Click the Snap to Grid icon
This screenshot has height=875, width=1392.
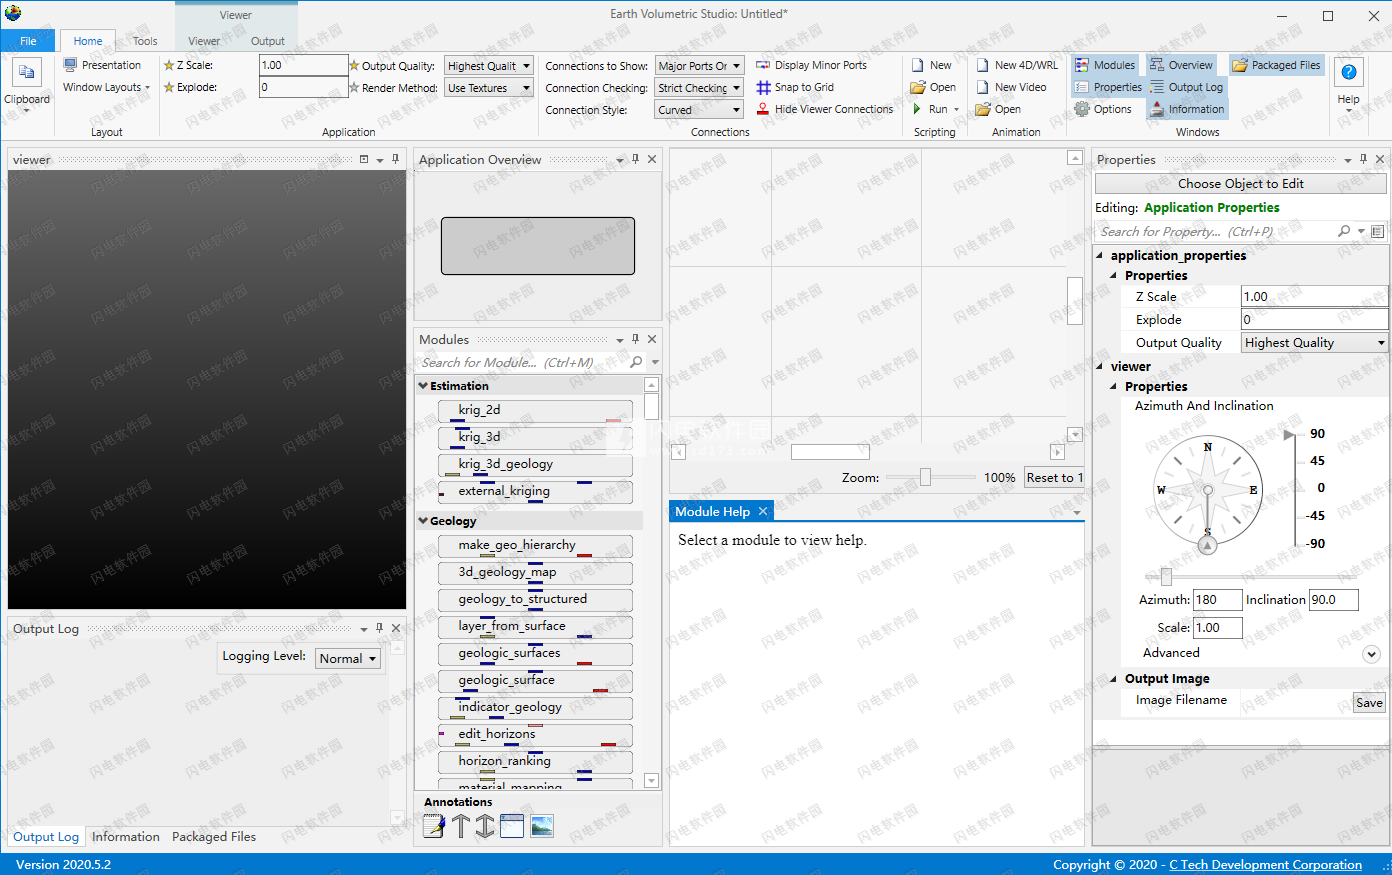tap(763, 87)
